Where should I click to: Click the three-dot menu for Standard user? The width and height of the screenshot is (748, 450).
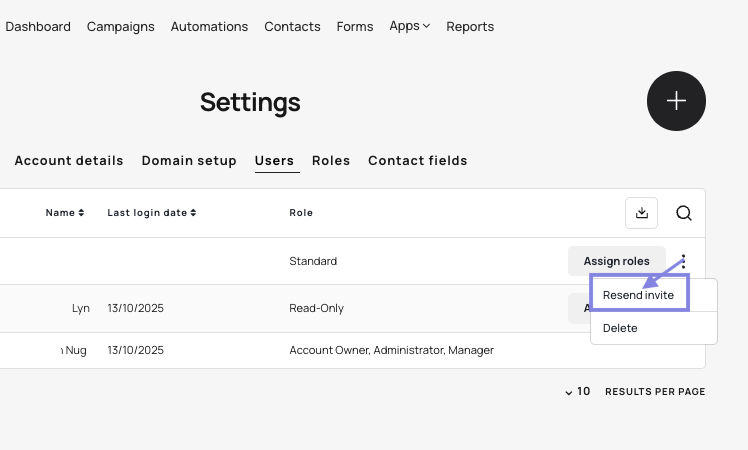[684, 261]
